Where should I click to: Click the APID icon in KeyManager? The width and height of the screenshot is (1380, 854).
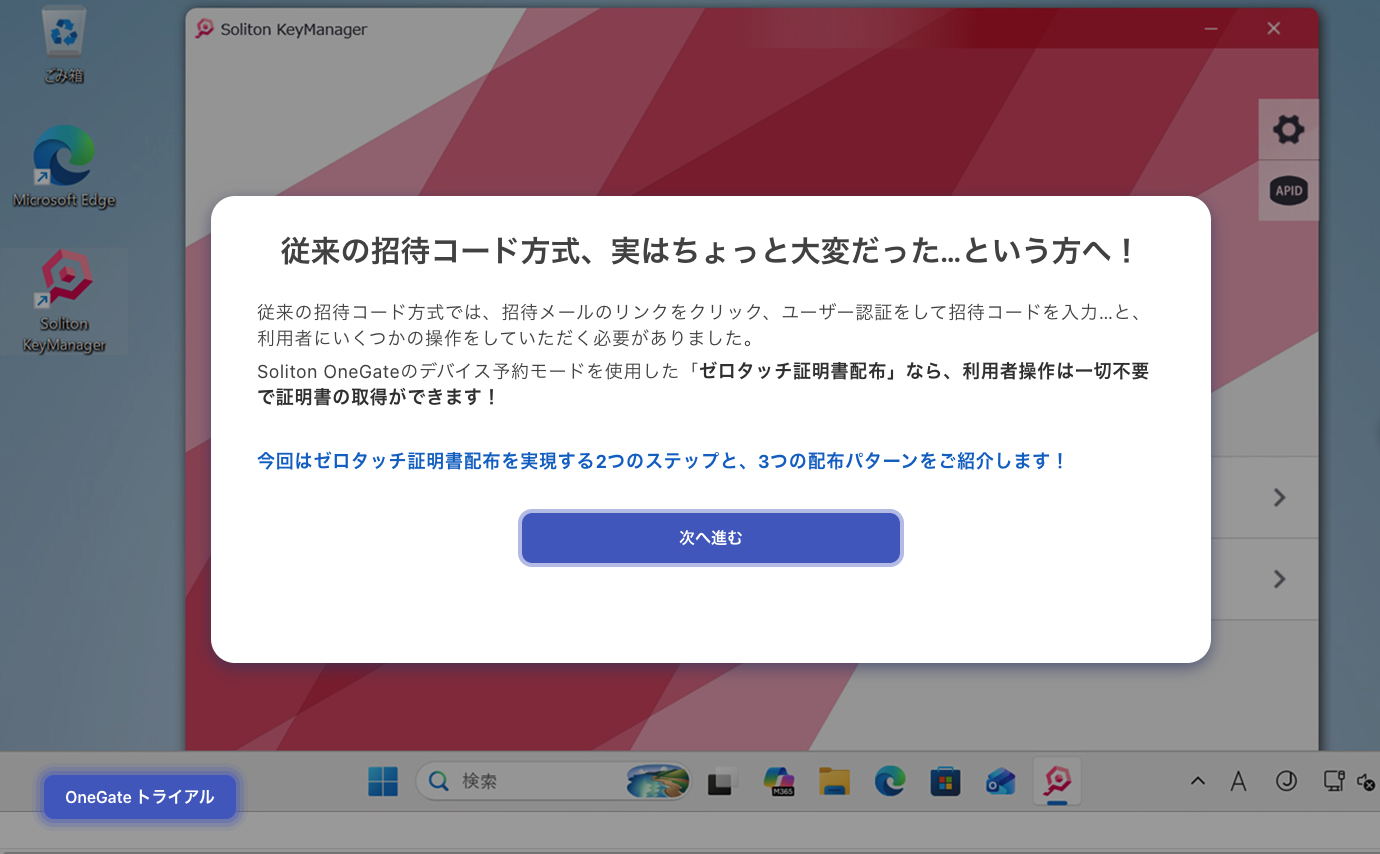click(x=1288, y=190)
